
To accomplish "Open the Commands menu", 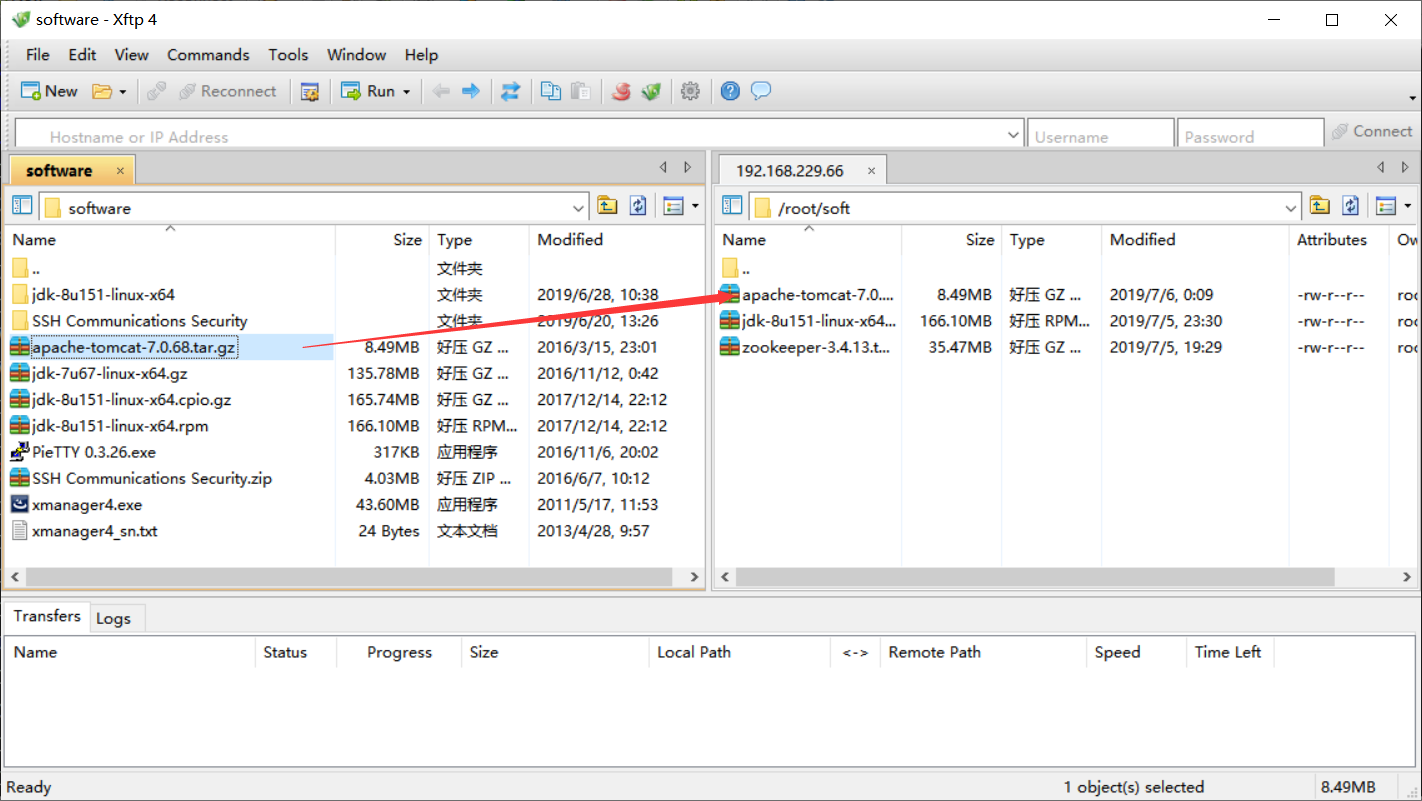I will (208, 55).
